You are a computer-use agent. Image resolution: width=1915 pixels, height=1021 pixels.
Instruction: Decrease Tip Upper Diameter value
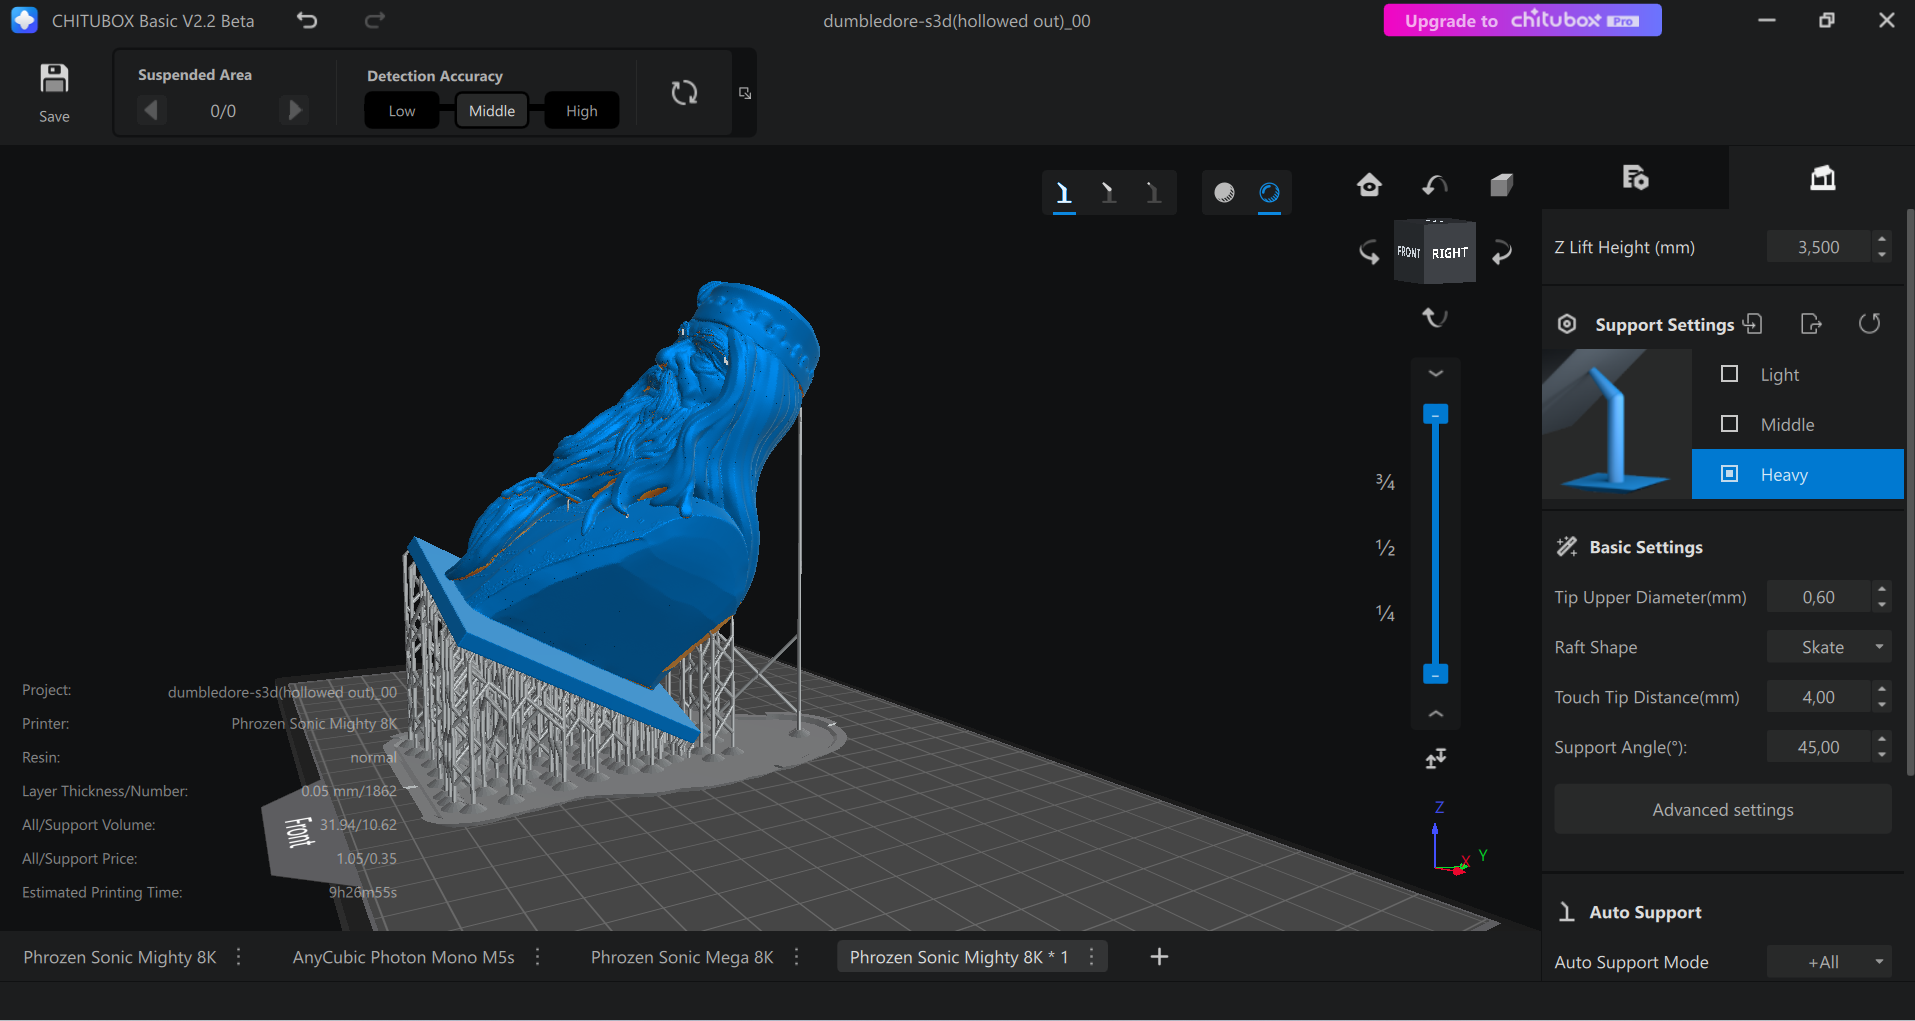click(x=1882, y=605)
